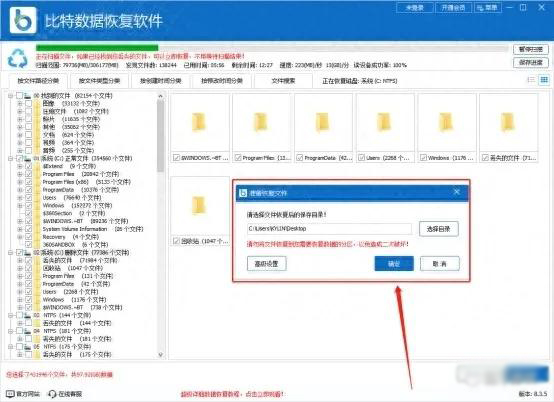Expand the Windows folder tree node
The height and width of the screenshot is (402, 554).
pyautogui.click(x=20, y=206)
